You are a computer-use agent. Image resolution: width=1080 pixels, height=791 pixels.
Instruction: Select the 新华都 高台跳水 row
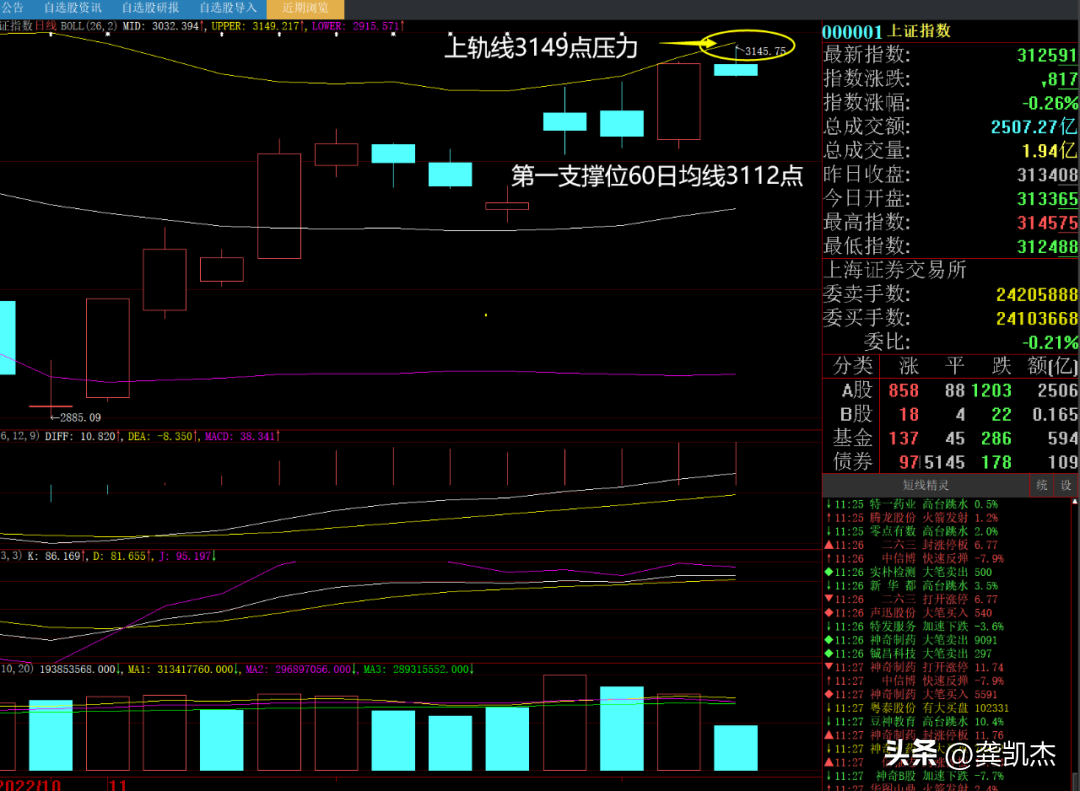946,586
